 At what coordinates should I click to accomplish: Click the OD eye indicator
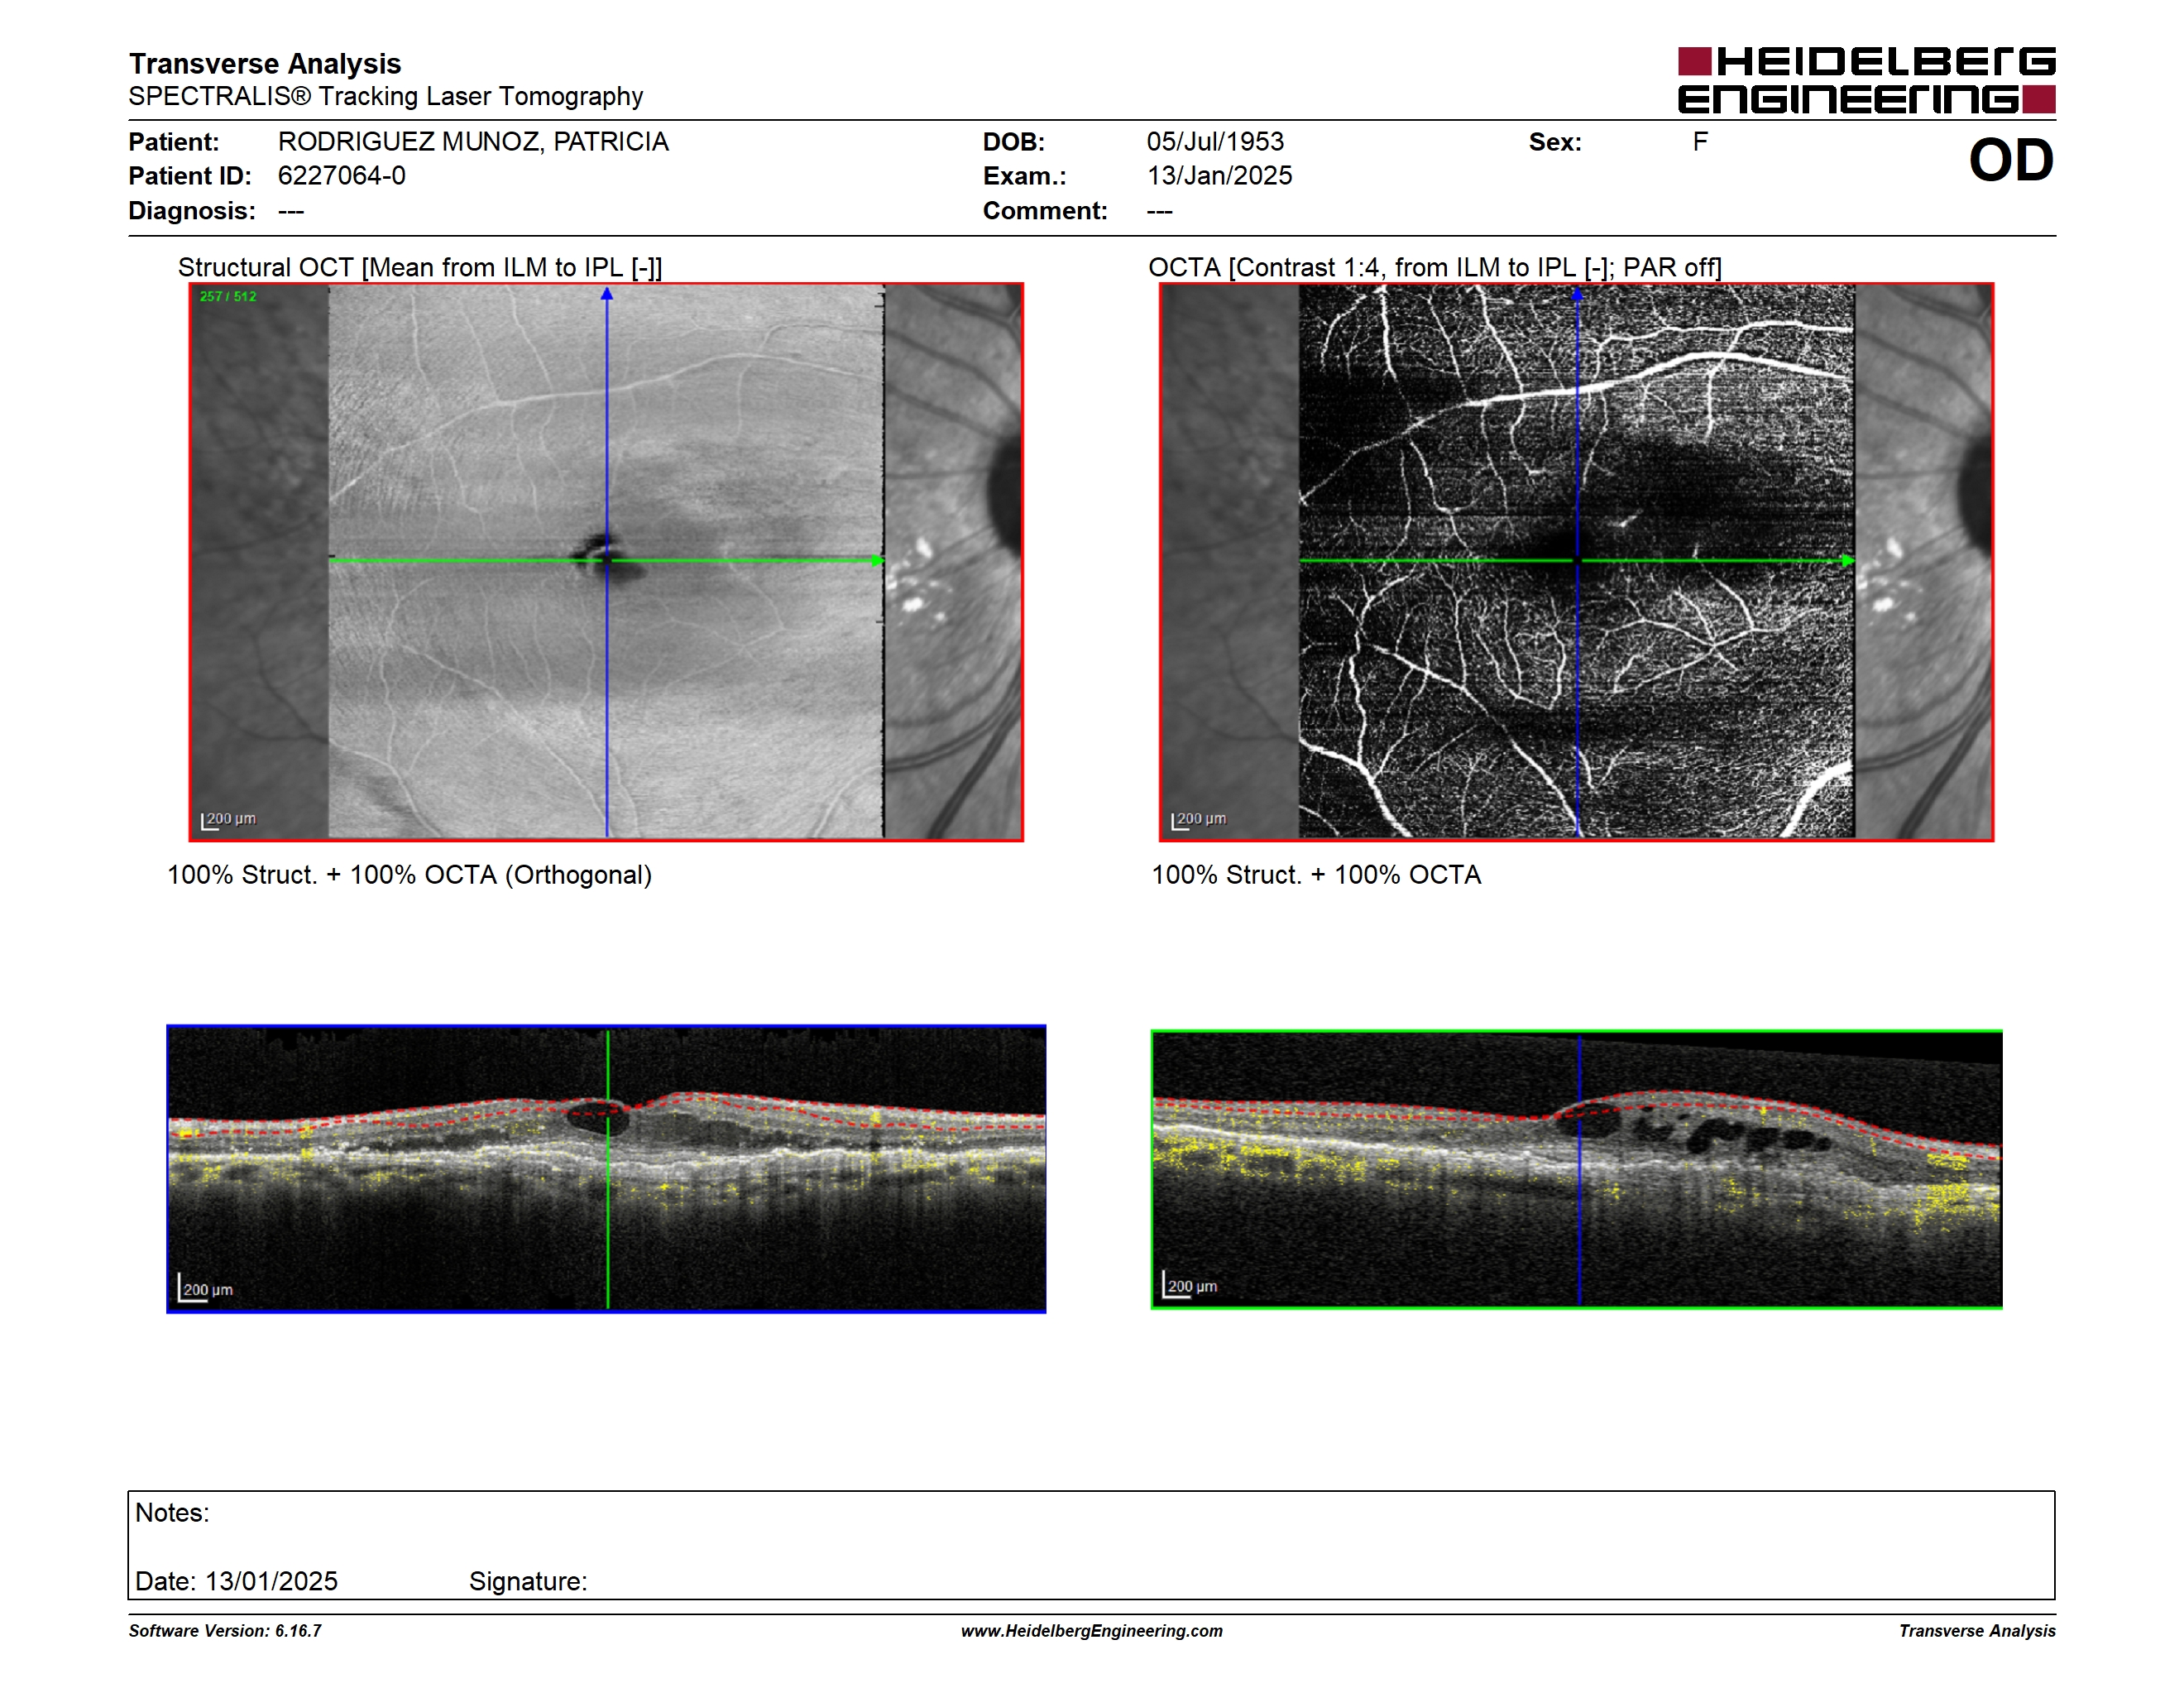[x=2010, y=160]
